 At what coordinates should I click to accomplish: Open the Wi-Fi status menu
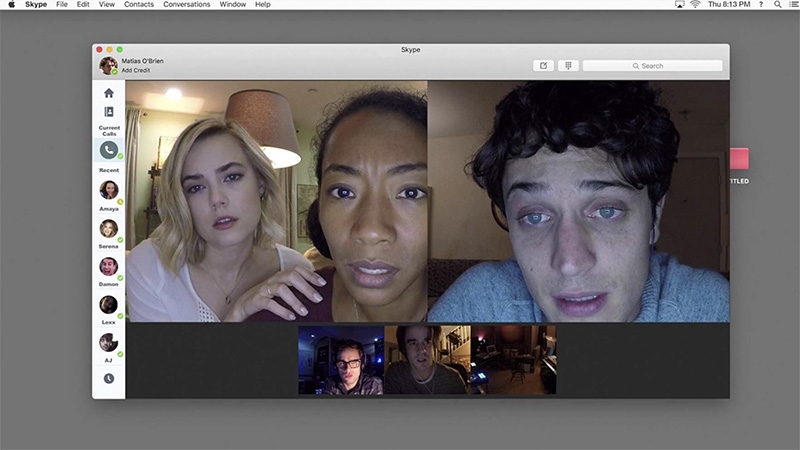click(695, 4)
